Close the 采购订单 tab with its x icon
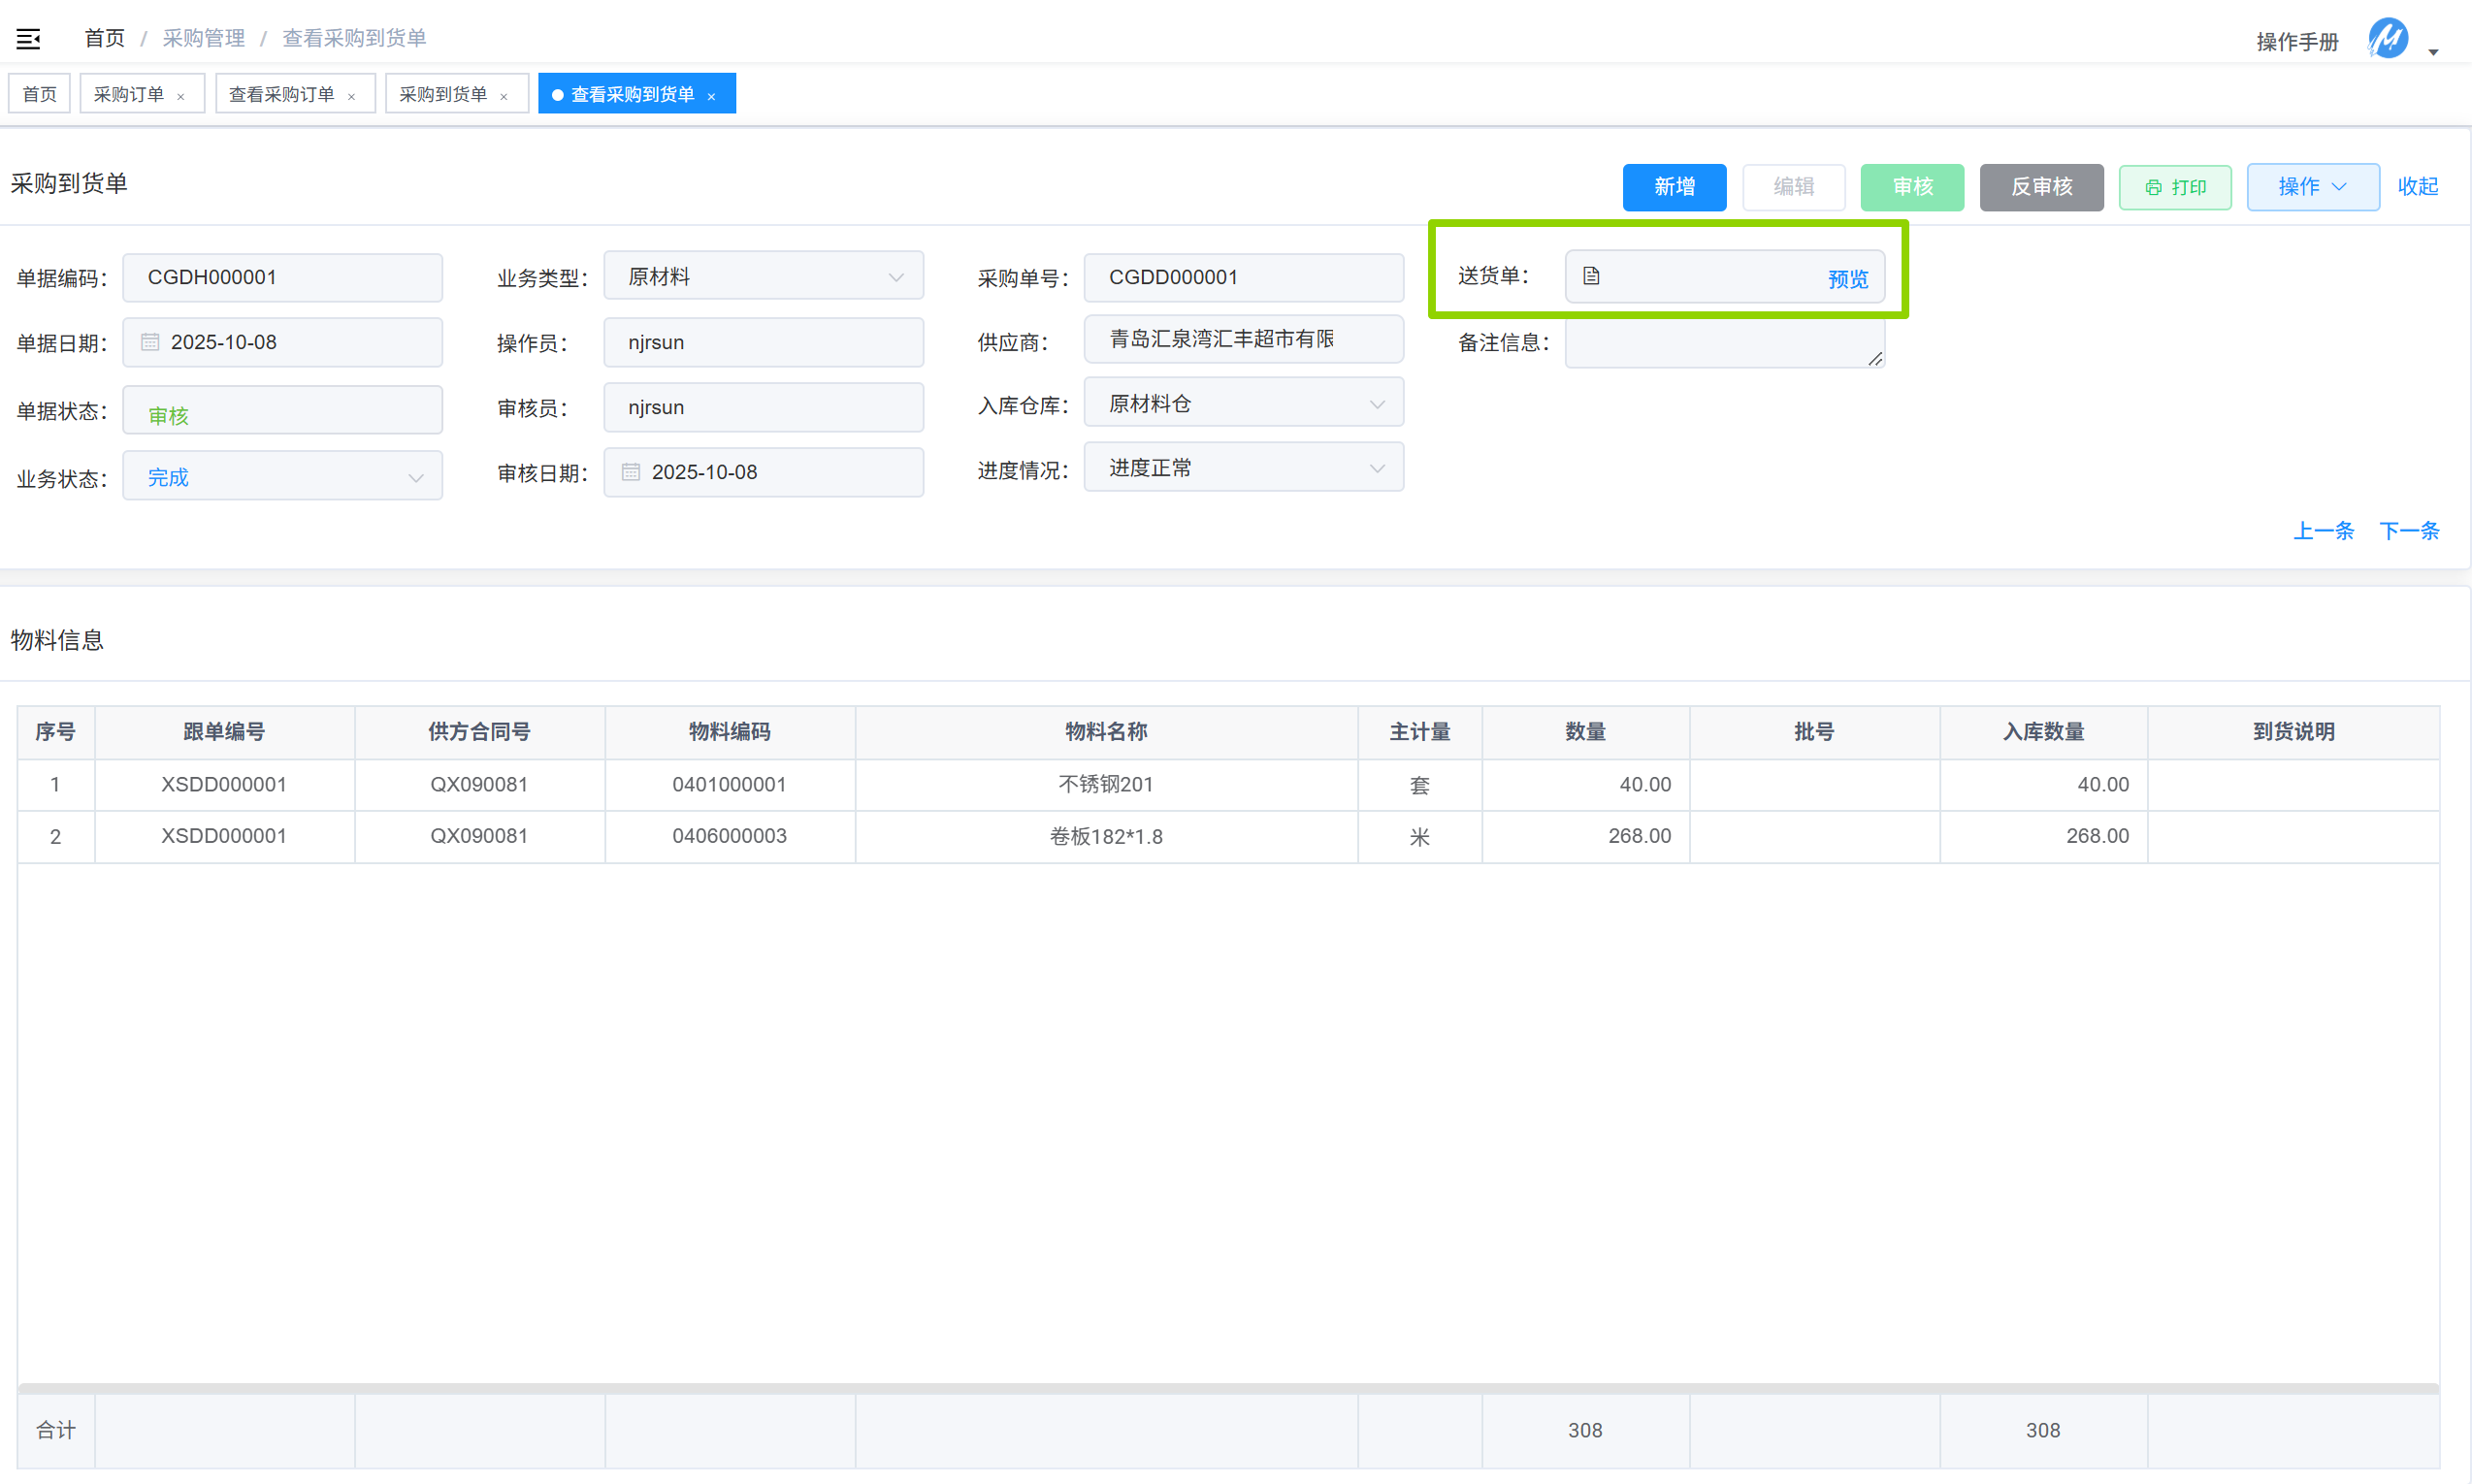 point(181,97)
